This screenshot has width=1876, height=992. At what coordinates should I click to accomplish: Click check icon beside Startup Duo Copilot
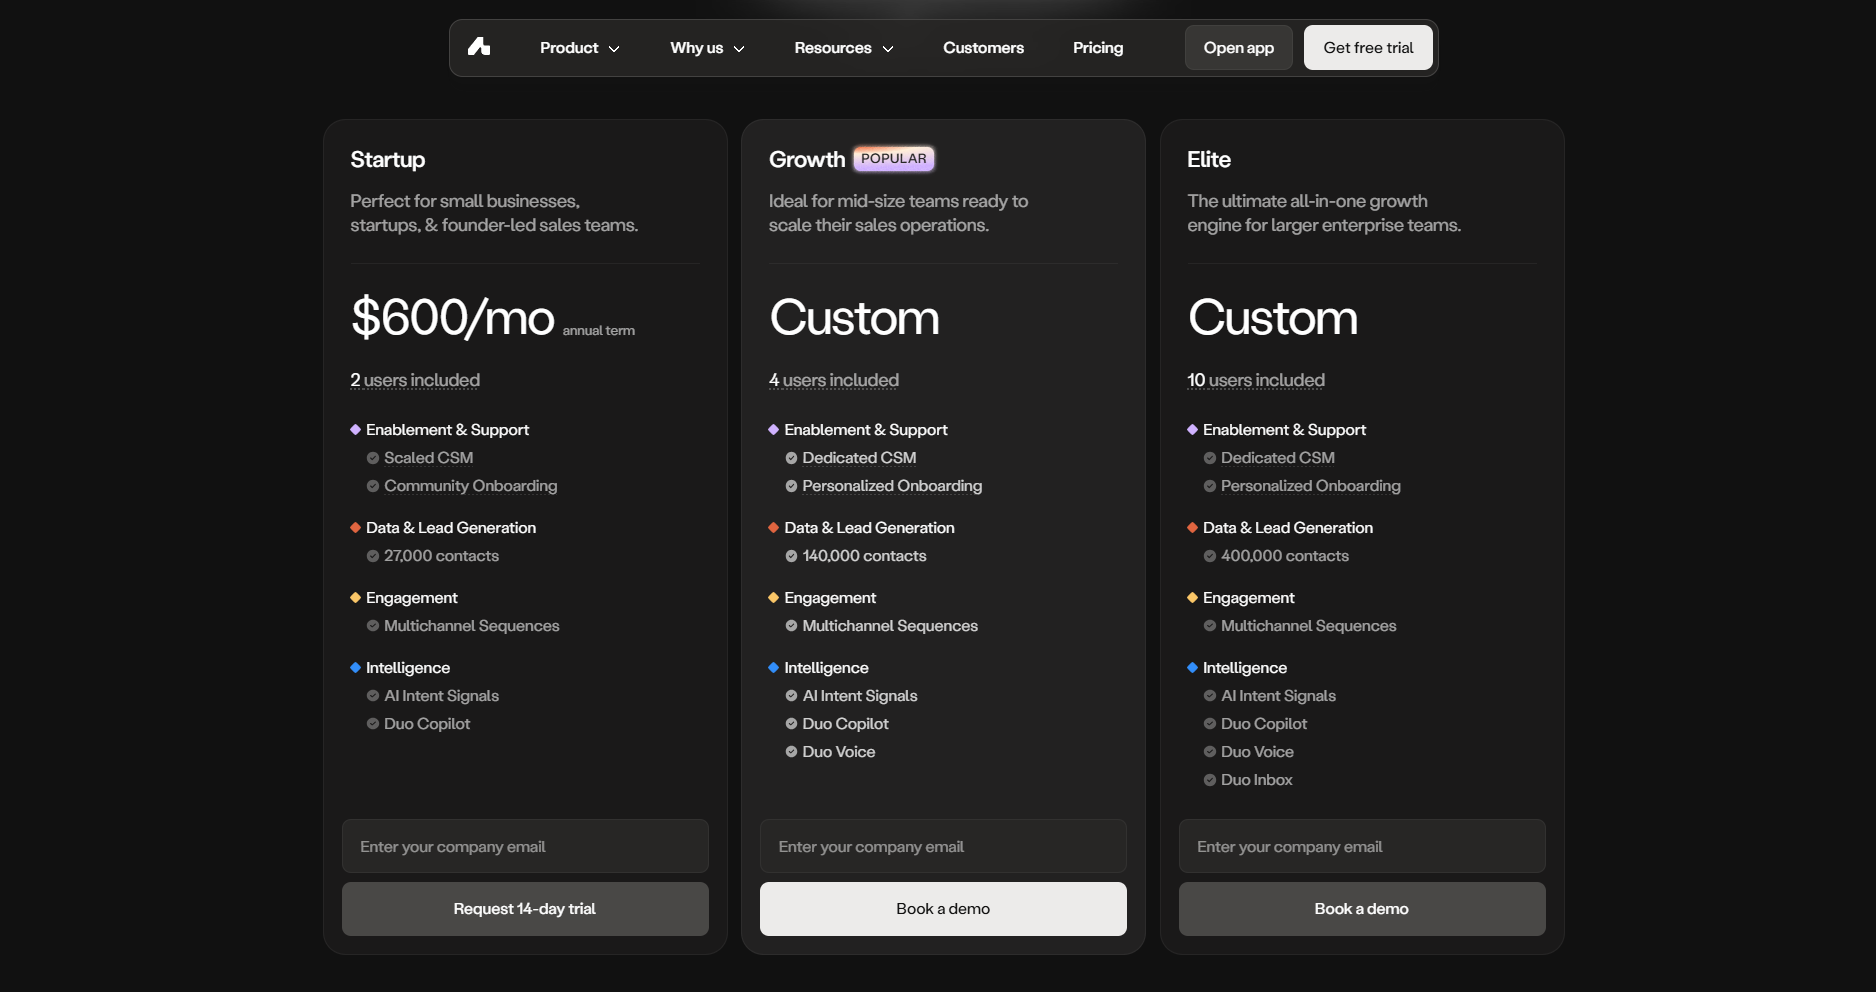tap(373, 724)
